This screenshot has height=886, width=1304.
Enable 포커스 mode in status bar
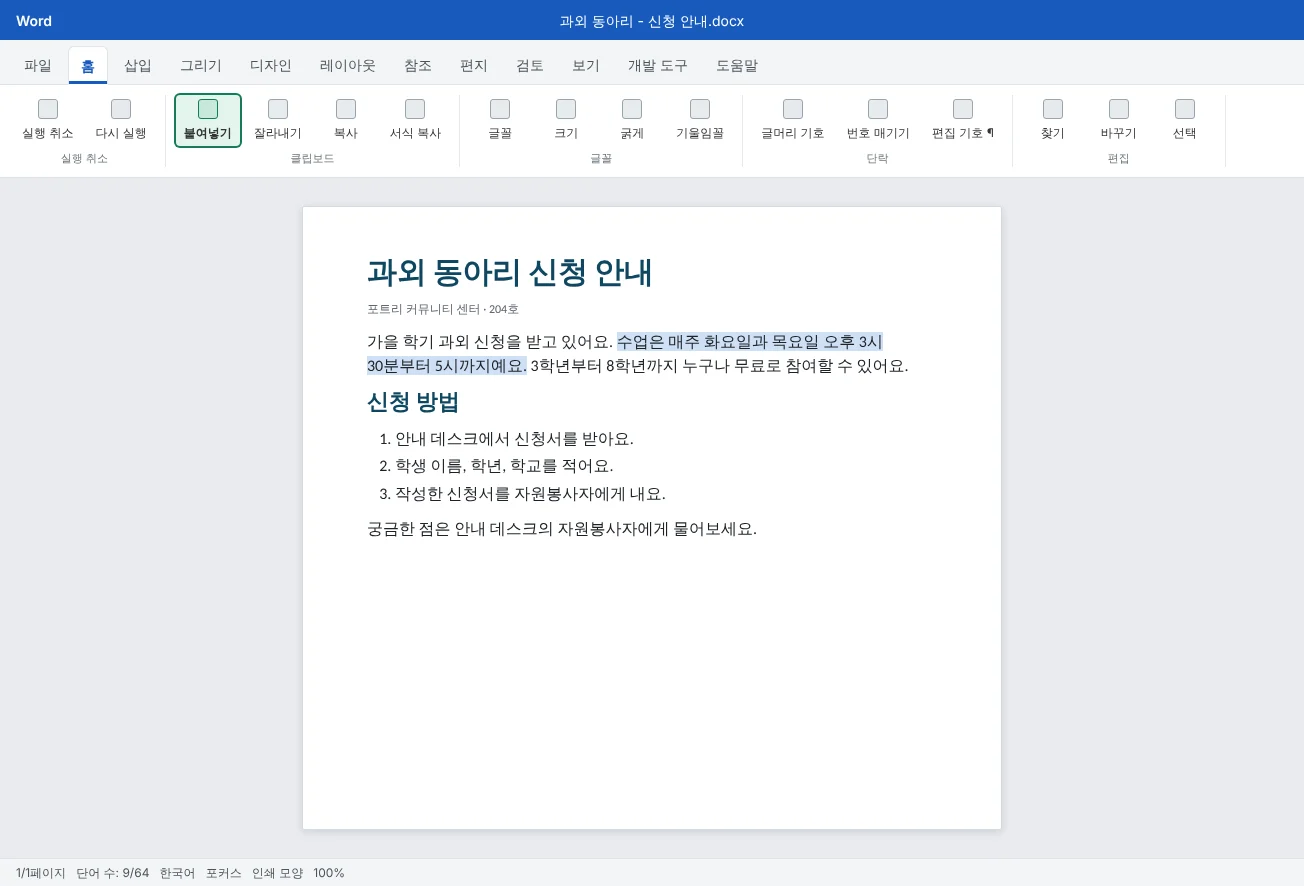pos(224,873)
